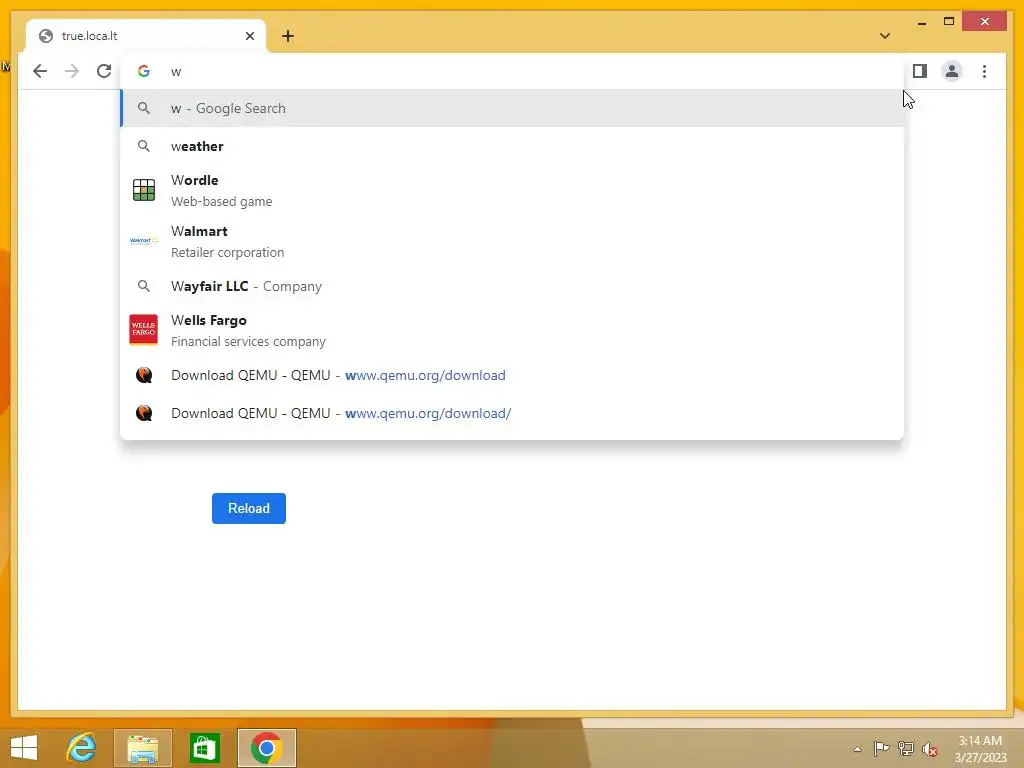
Task: Open Chrome's three-dot menu
Action: point(984,71)
